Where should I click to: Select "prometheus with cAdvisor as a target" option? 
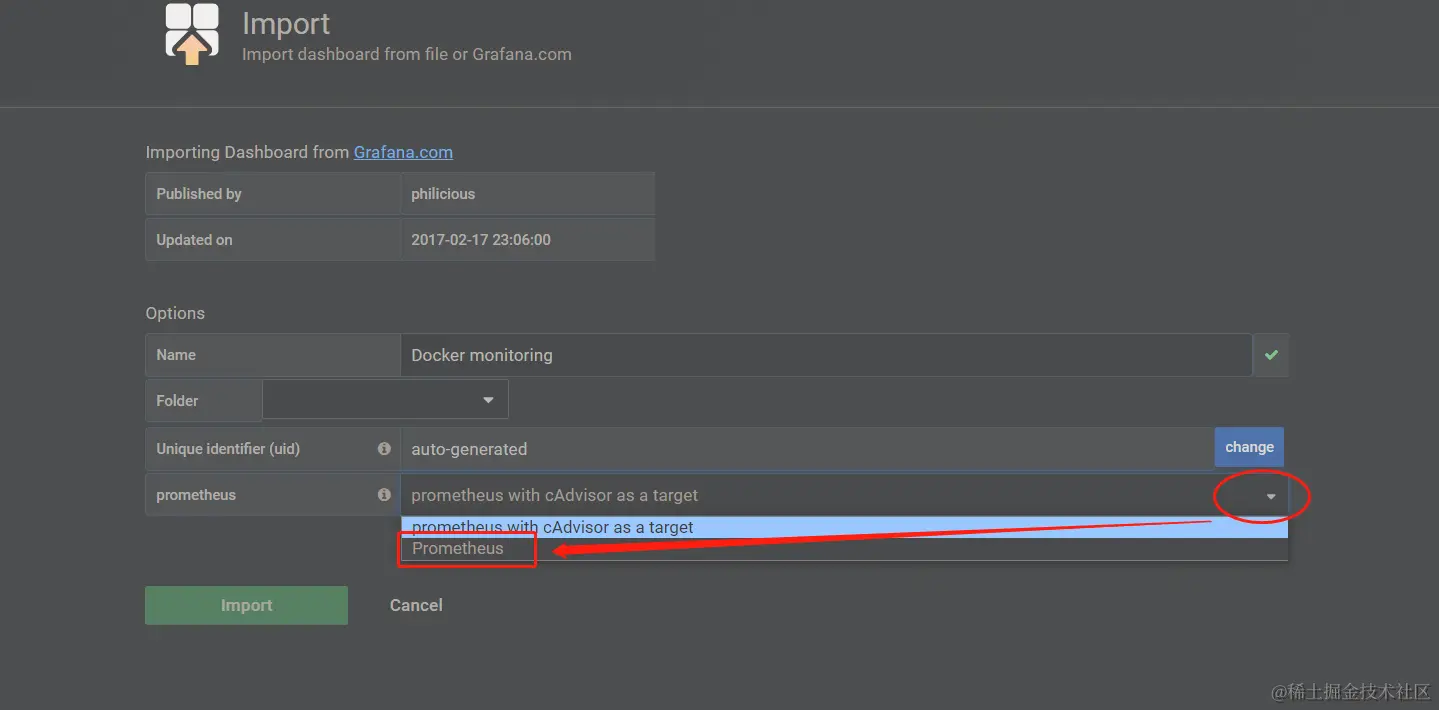pyautogui.click(x=844, y=527)
